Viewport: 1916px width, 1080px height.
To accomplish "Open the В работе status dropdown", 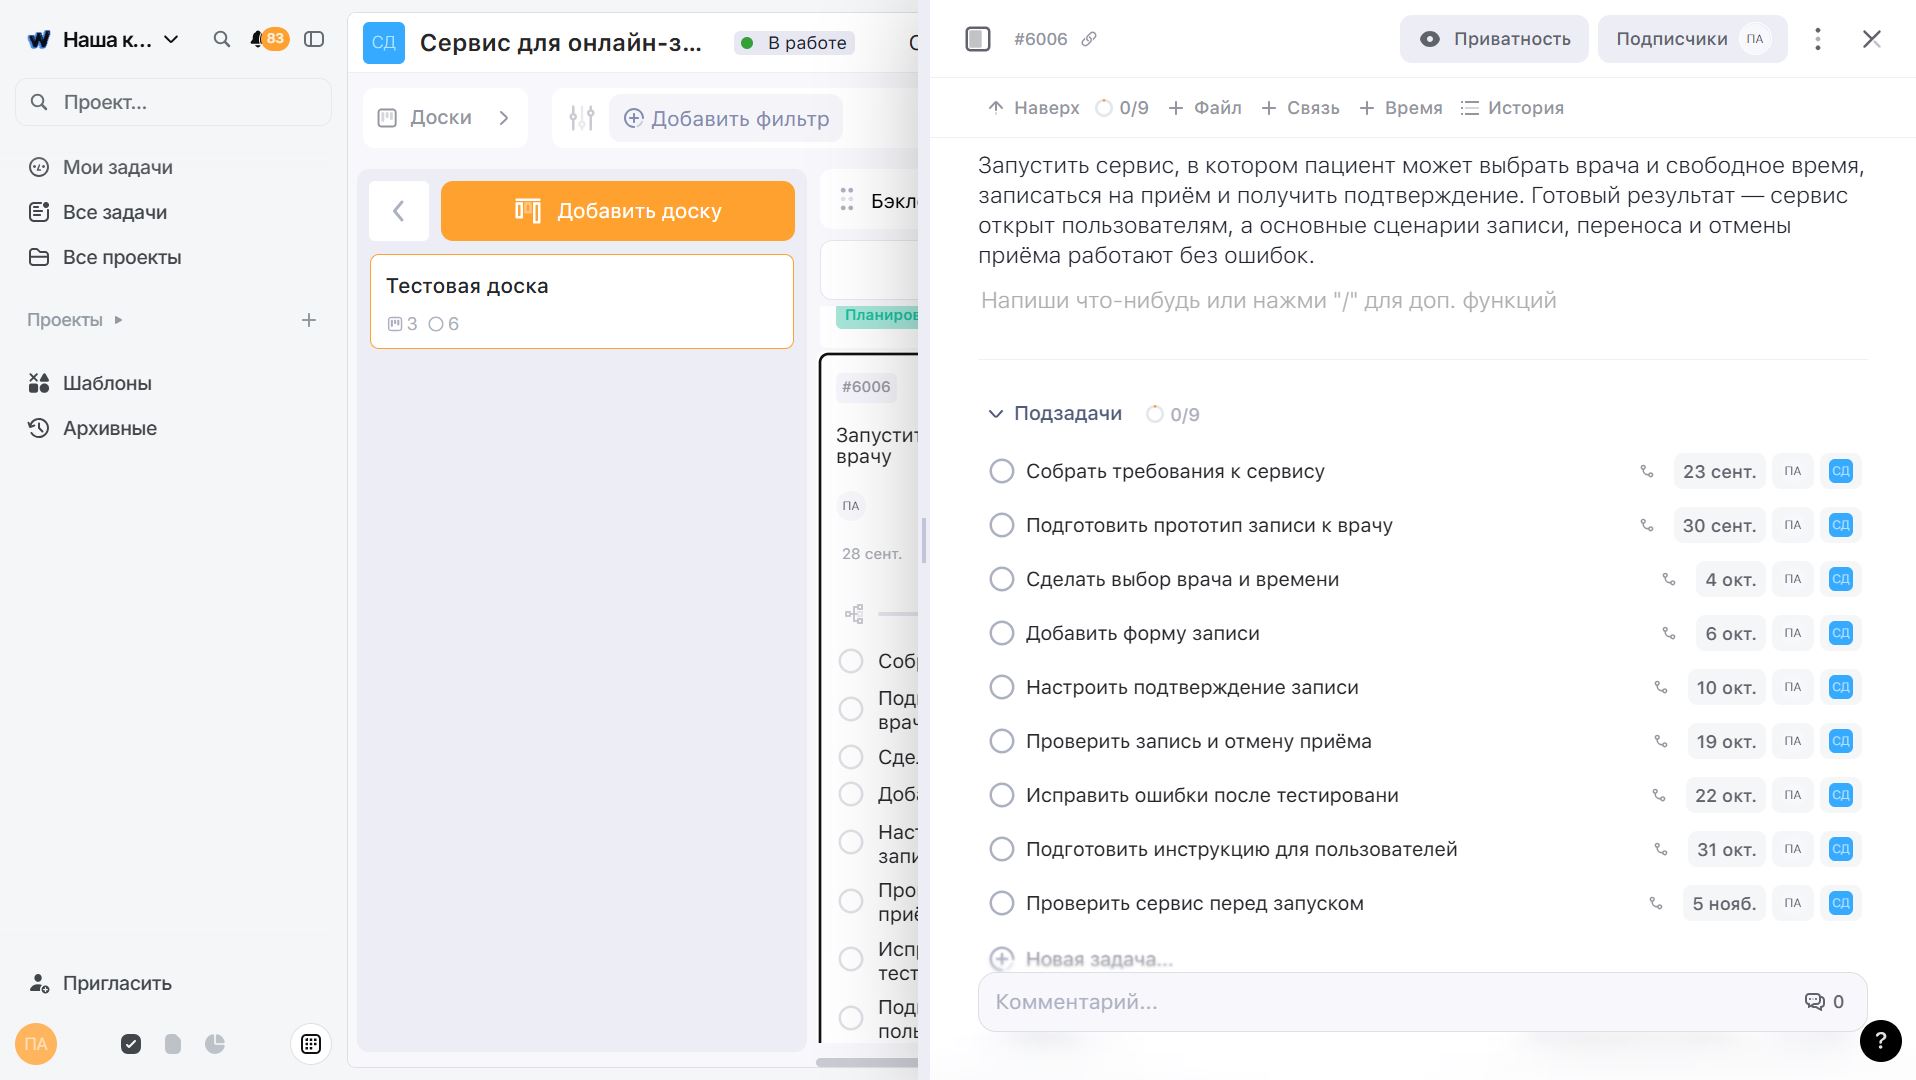I will click(x=795, y=43).
